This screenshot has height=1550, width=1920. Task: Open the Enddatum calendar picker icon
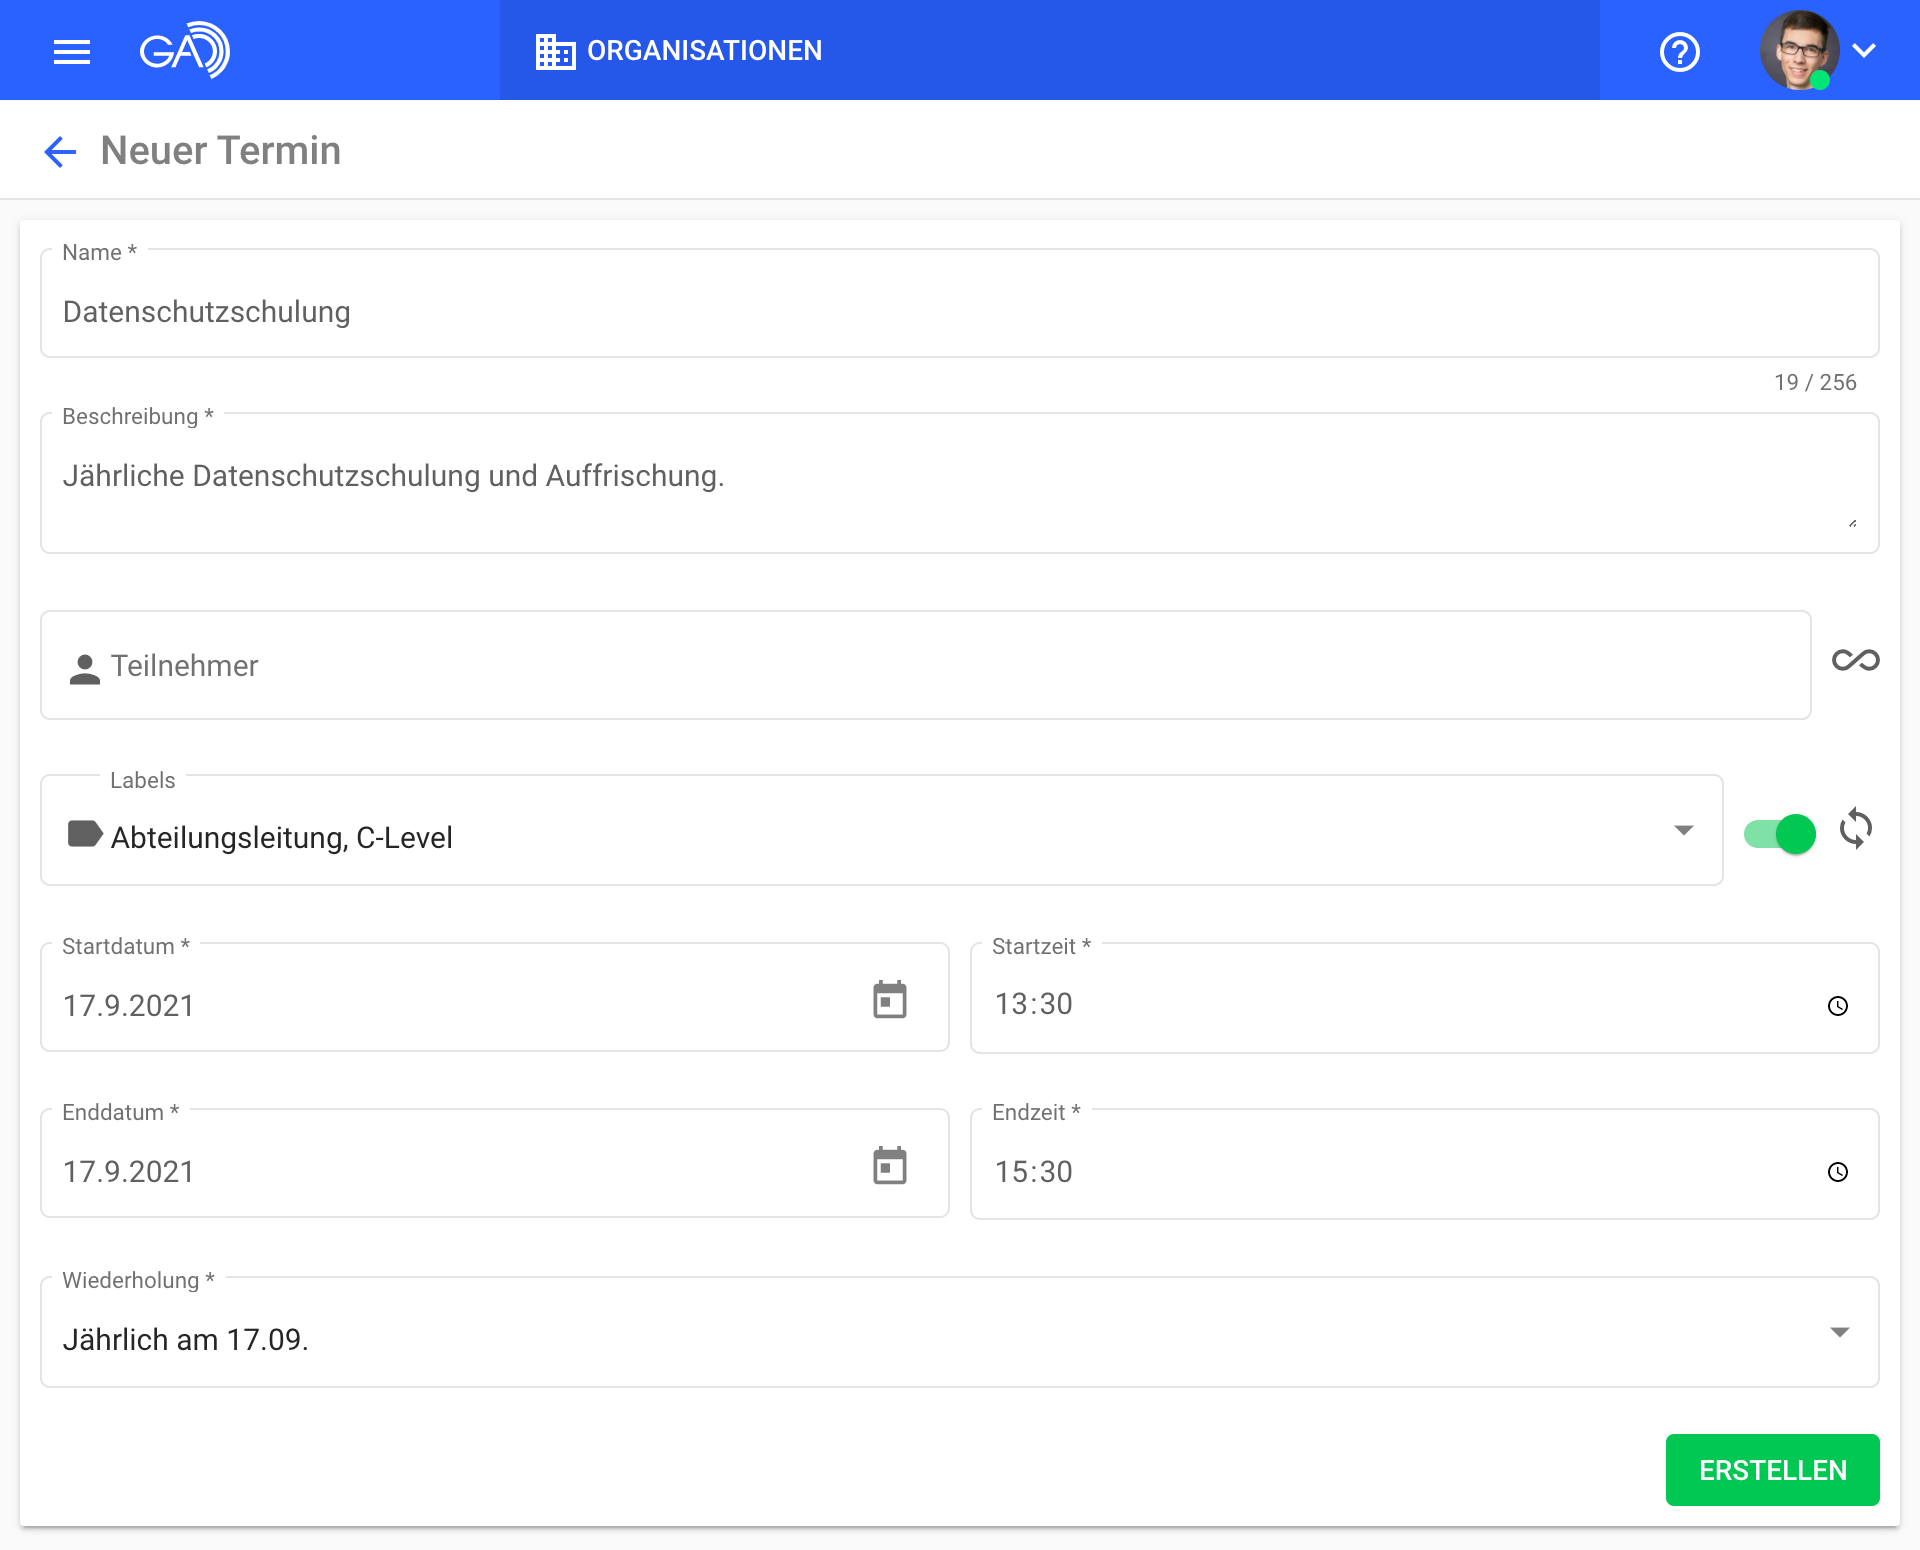pos(889,1165)
